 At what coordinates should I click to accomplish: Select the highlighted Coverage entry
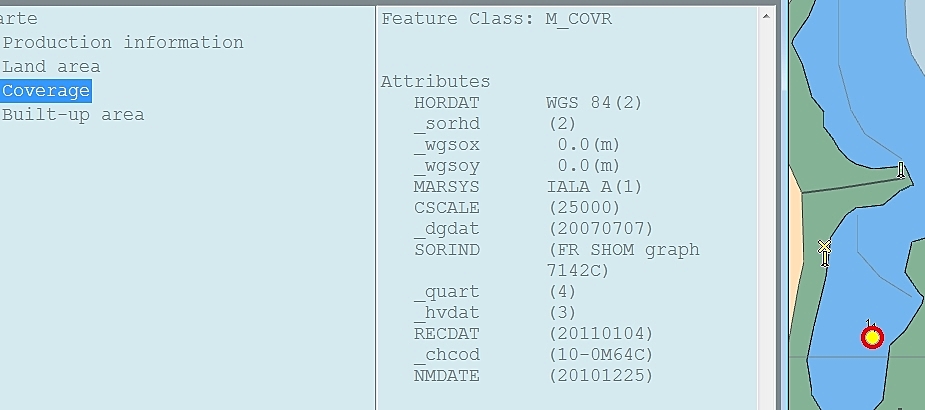tap(46, 91)
